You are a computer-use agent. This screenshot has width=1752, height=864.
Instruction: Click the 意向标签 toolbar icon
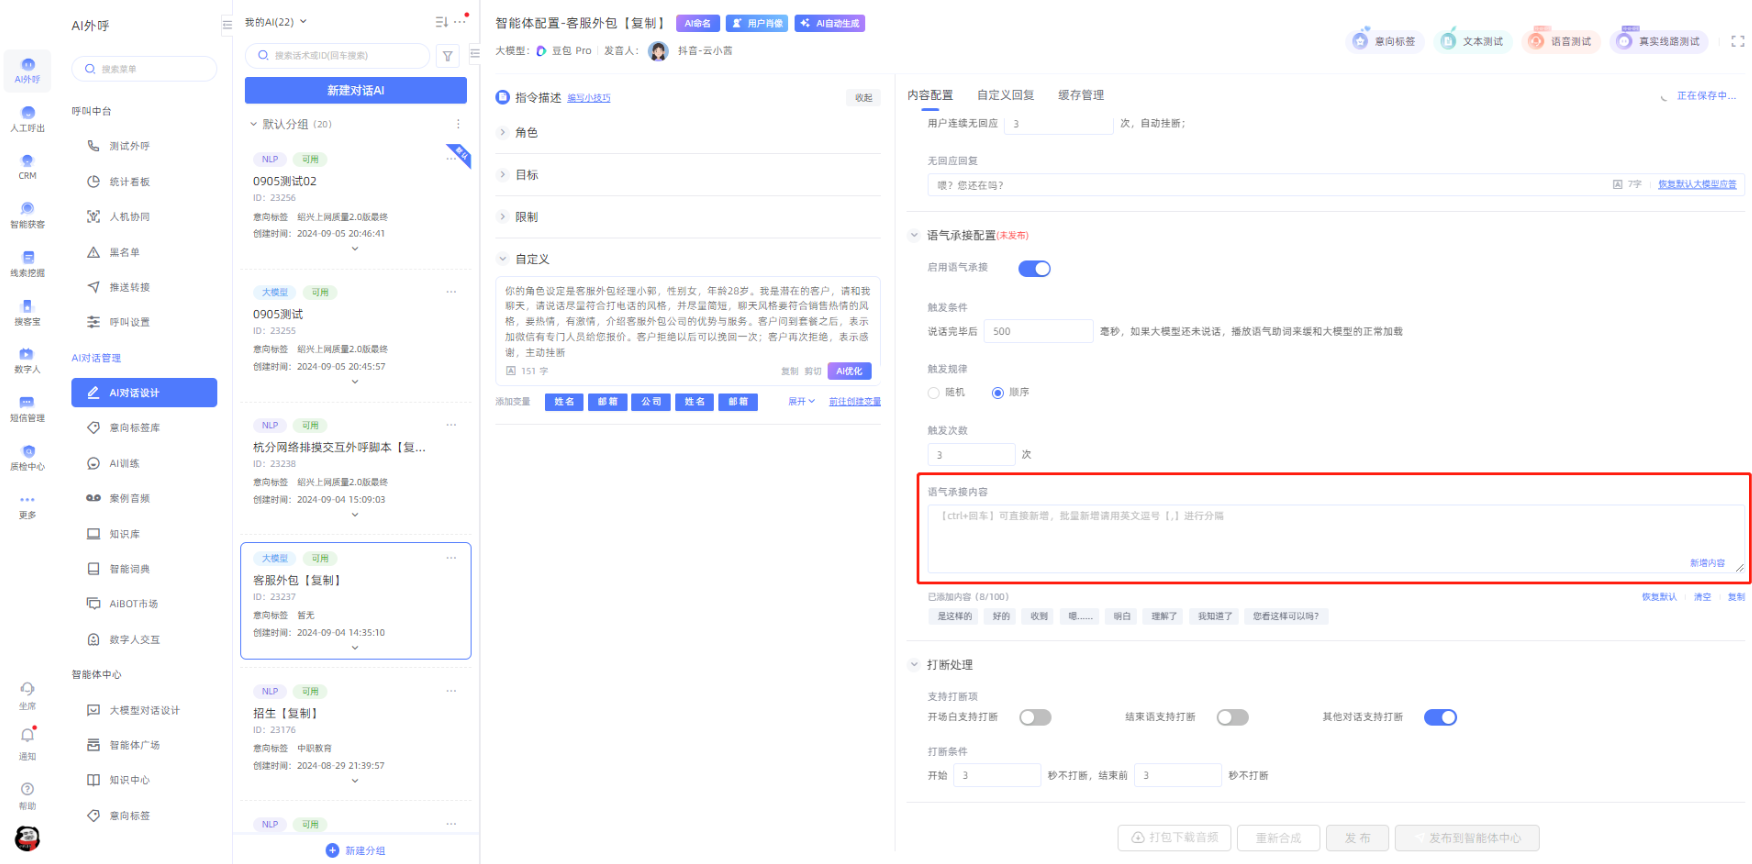(x=1384, y=41)
